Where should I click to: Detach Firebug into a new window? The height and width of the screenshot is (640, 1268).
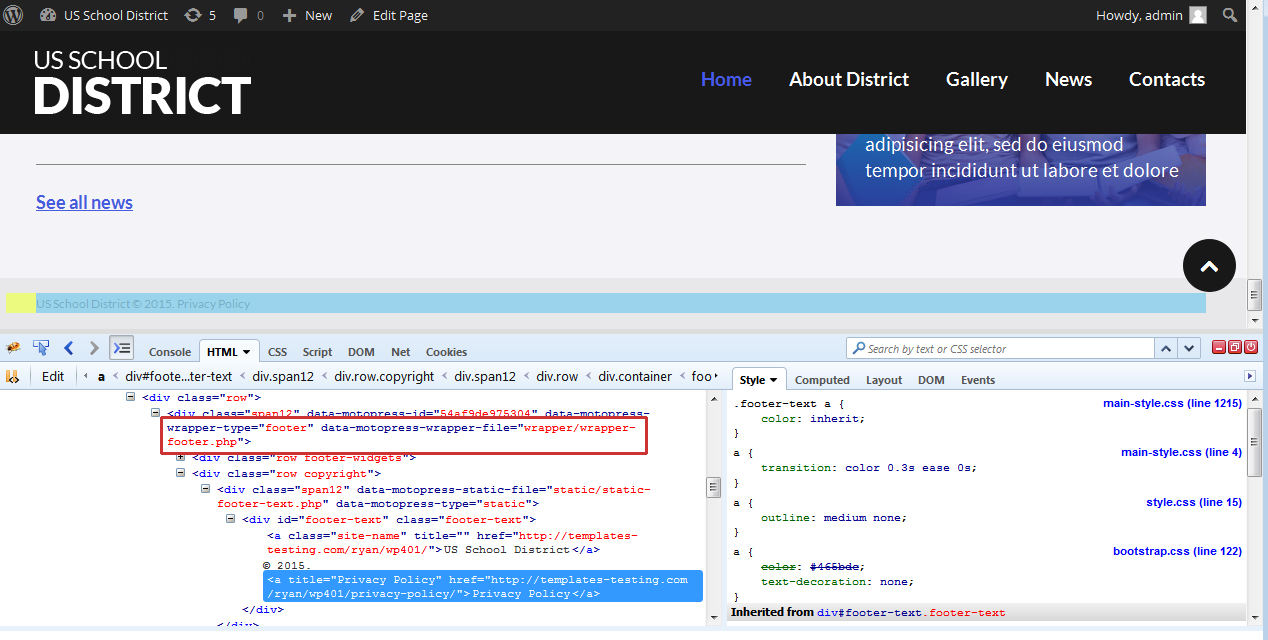click(x=1235, y=347)
